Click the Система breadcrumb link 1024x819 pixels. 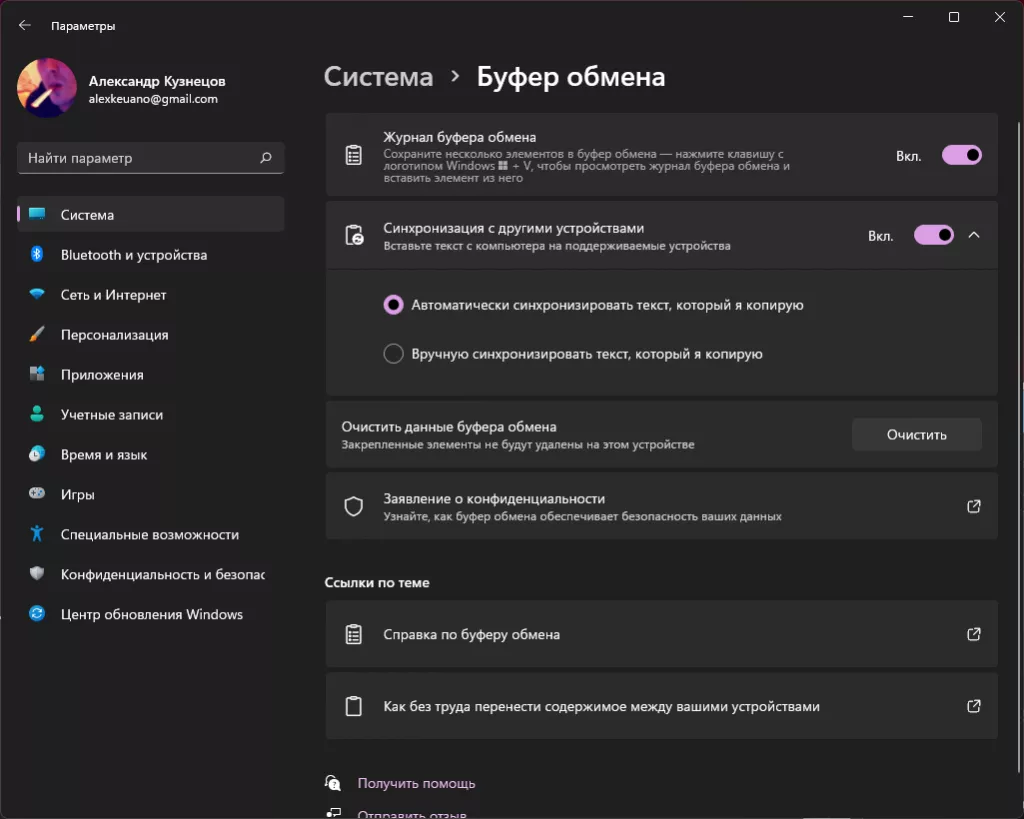pyautogui.click(x=379, y=77)
